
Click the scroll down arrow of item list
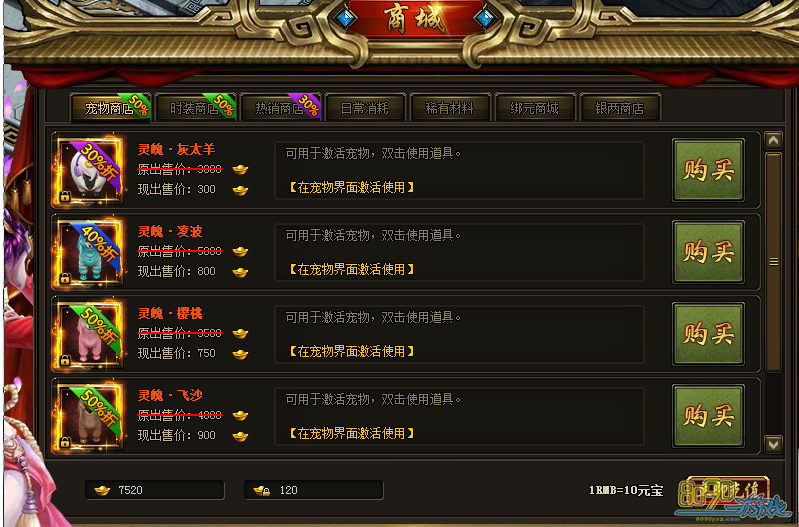point(773,444)
